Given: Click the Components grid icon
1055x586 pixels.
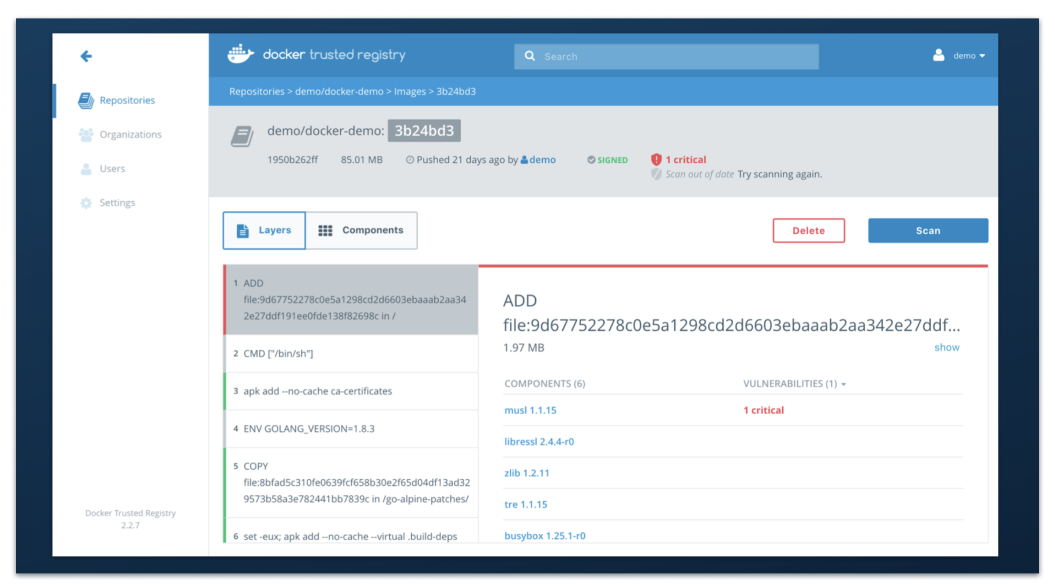Looking at the screenshot, I should [325, 231].
